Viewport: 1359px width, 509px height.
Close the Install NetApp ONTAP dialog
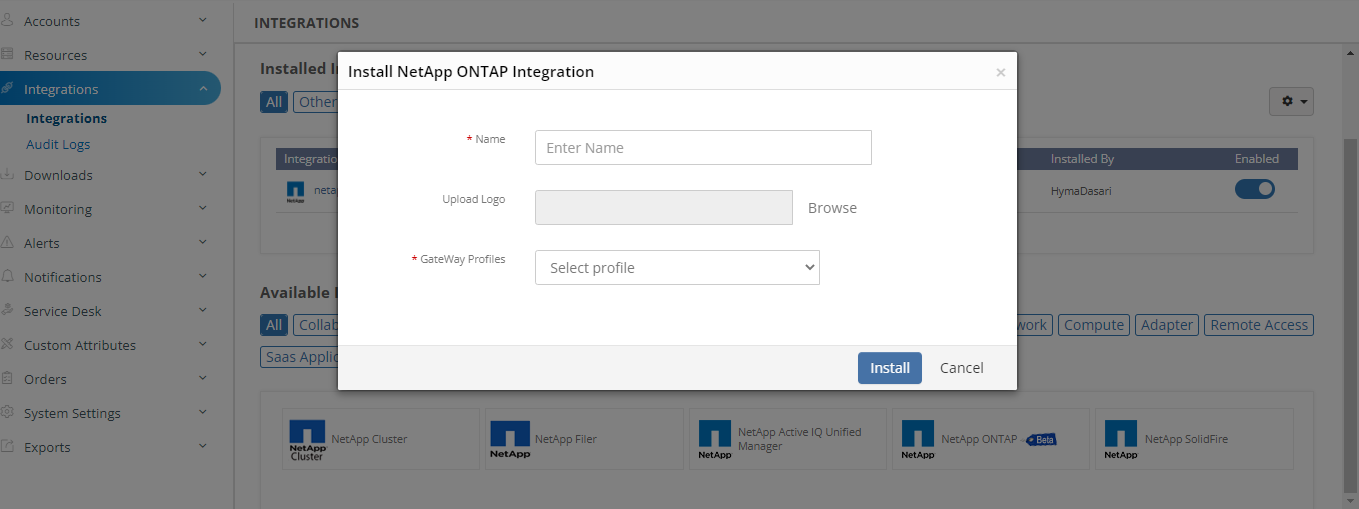click(x=1000, y=72)
